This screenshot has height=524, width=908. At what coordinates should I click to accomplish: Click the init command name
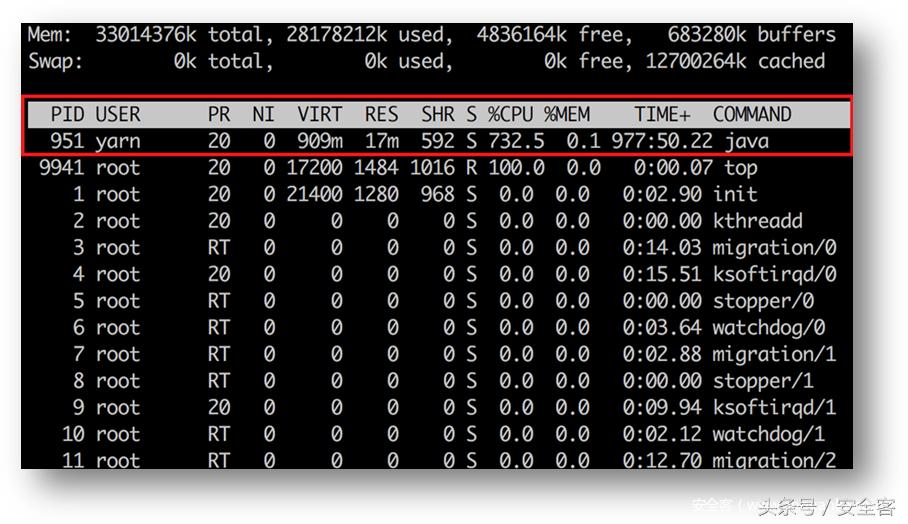point(735,194)
